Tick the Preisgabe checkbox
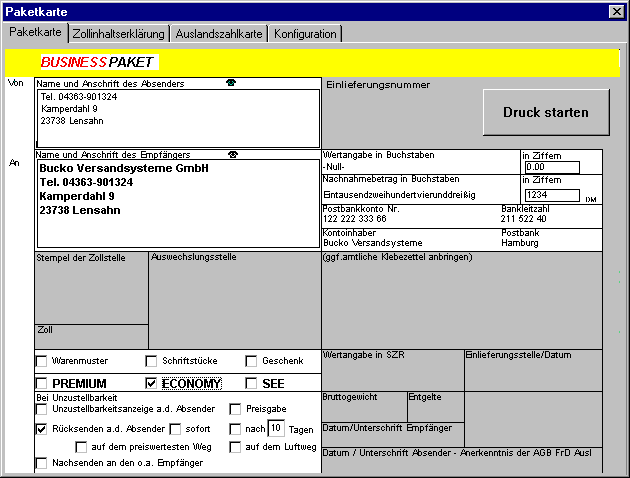Image resolution: width=630 pixels, height=478 pixels. [235, 409]
